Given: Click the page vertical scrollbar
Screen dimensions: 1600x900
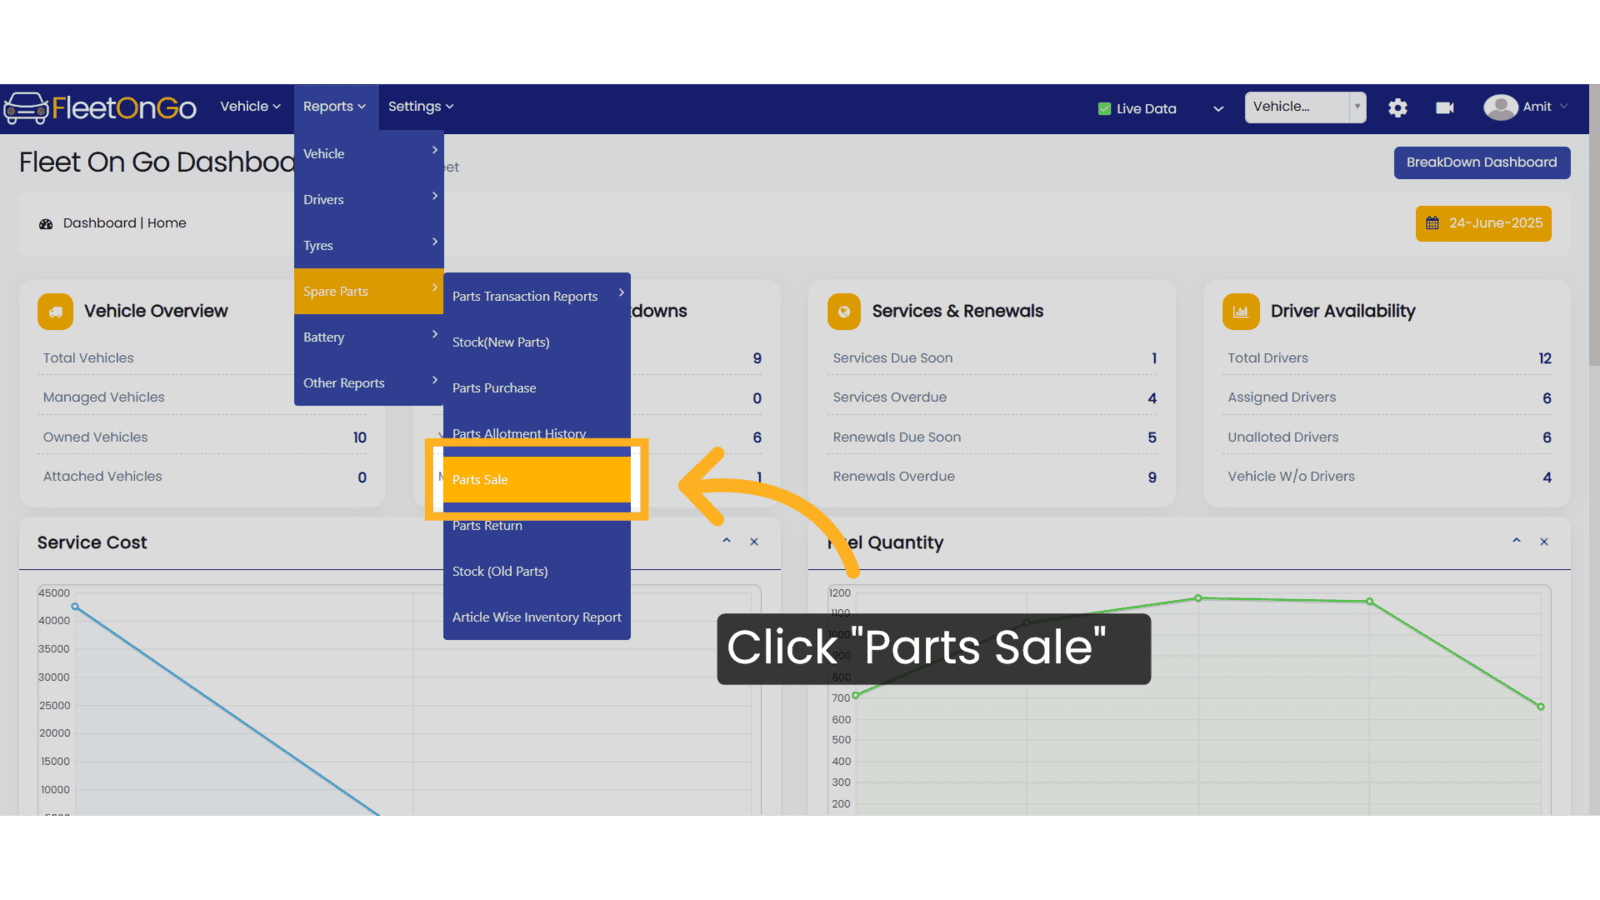Looking at the screenshot, I should click(x=1594, y=225).
